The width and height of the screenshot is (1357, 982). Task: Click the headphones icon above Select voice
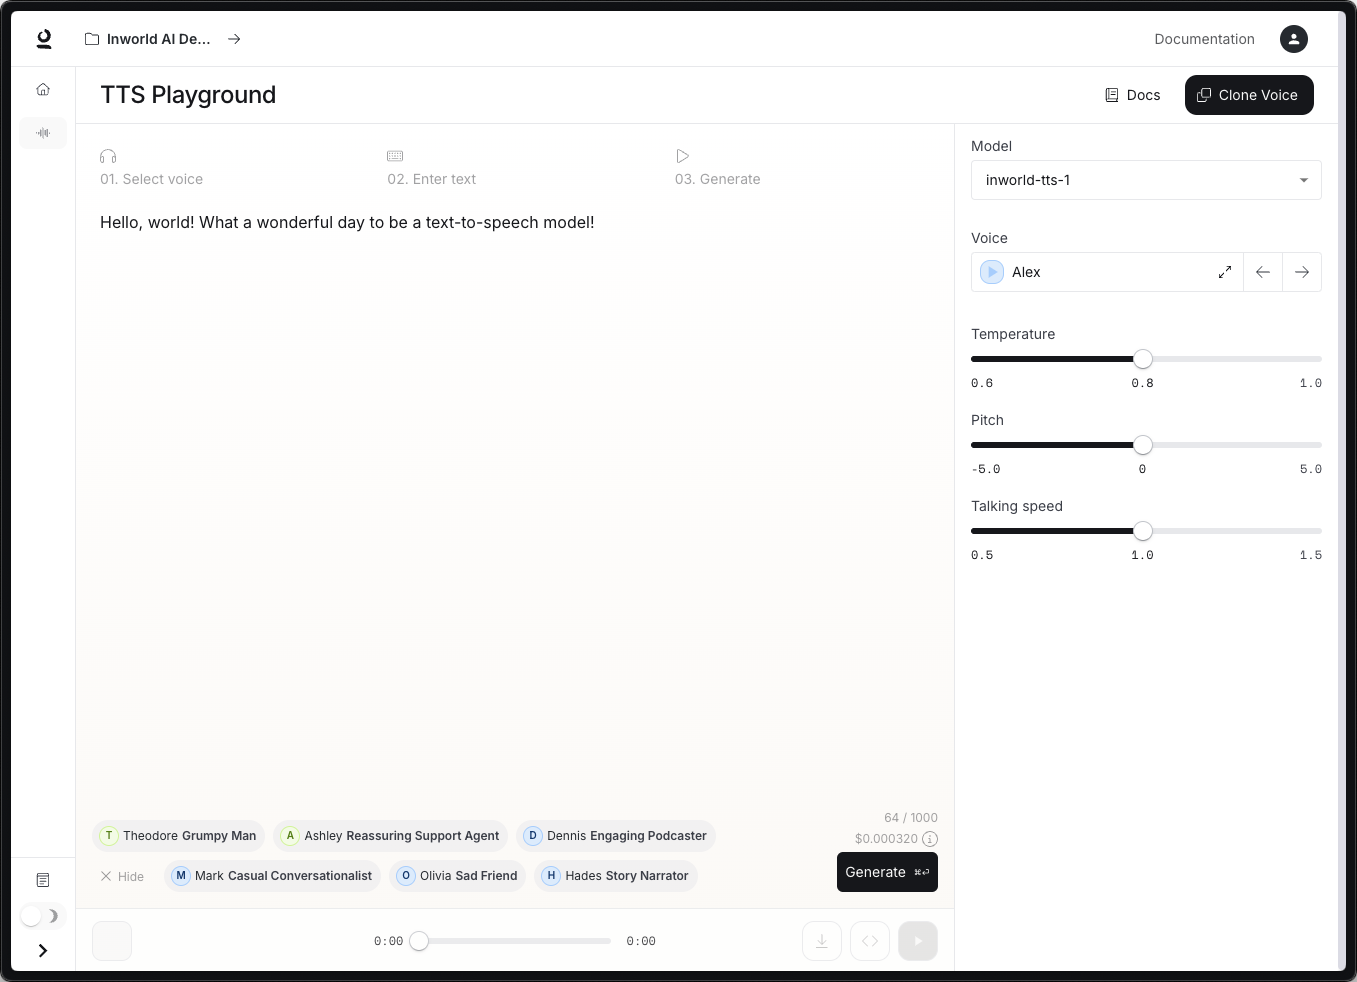pos(108,156)
